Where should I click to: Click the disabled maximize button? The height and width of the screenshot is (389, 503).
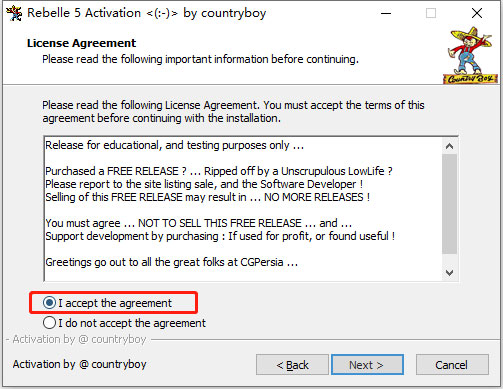click(x=431, y=13)
